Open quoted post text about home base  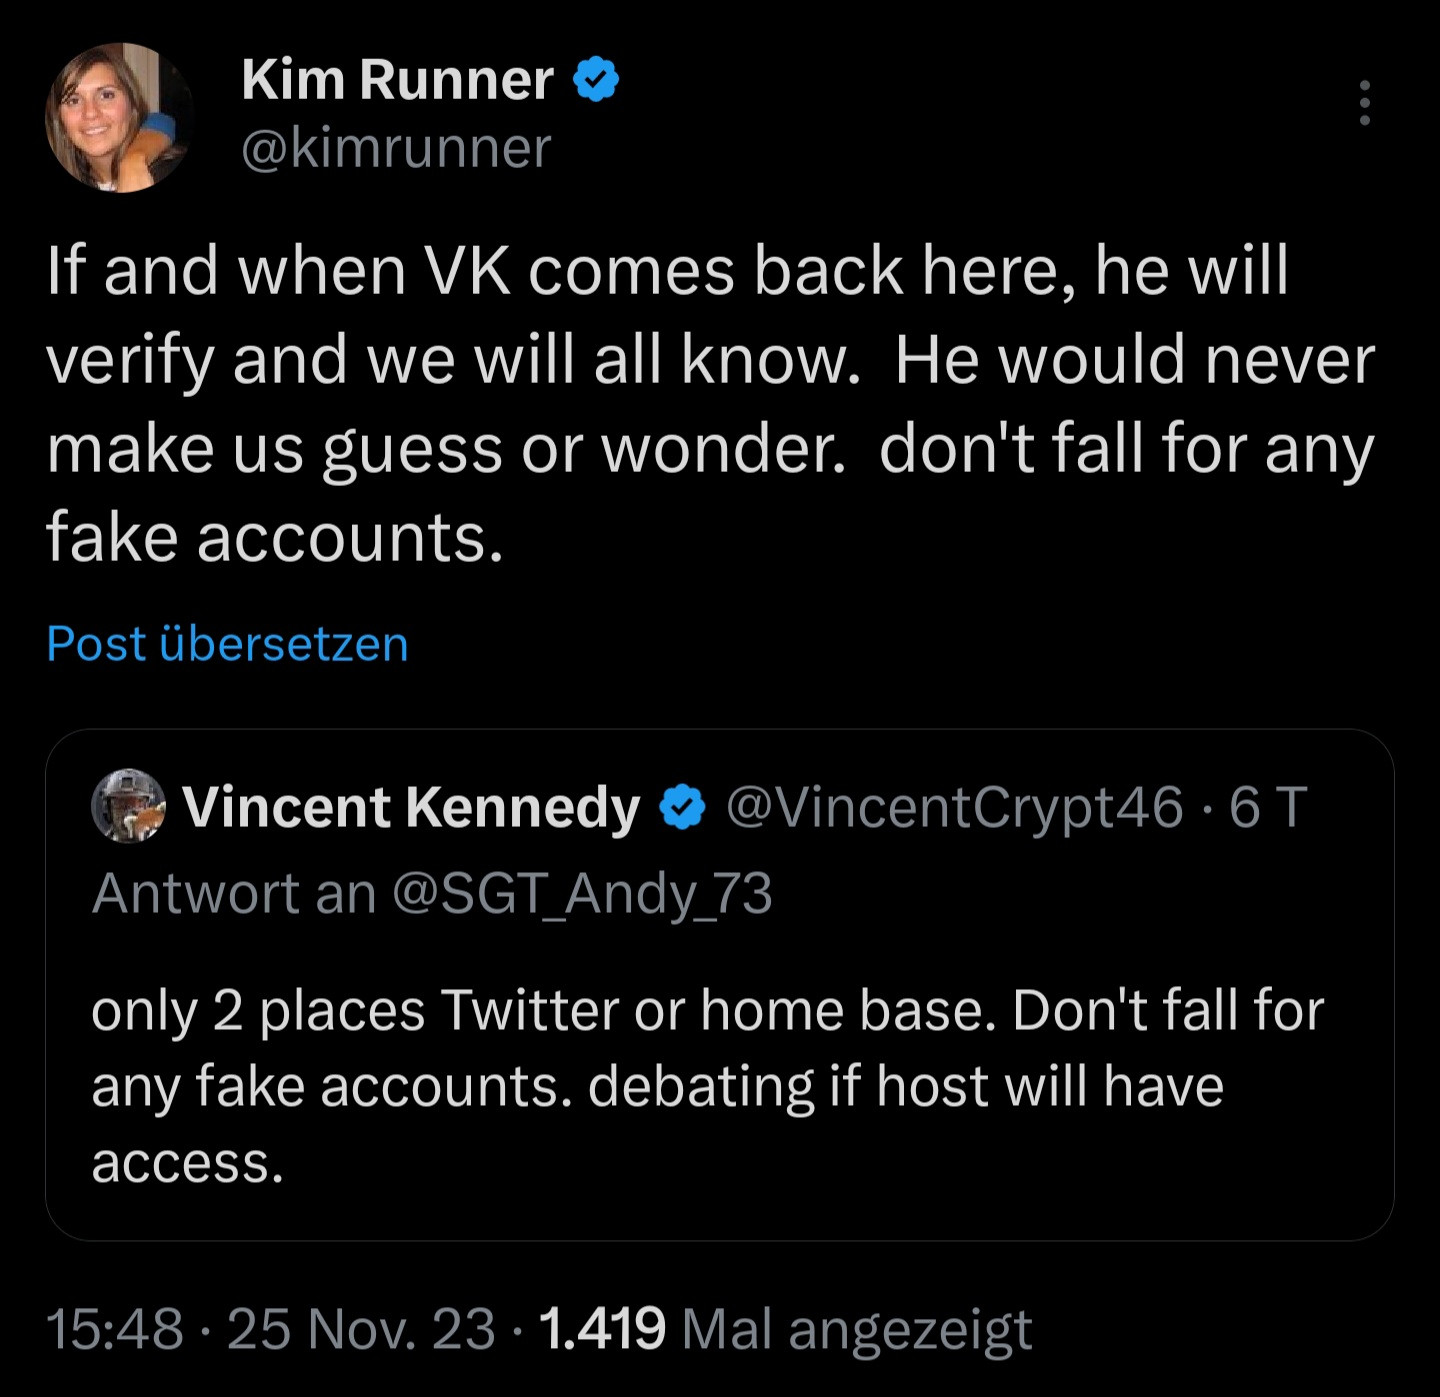tap(707, 1085)
